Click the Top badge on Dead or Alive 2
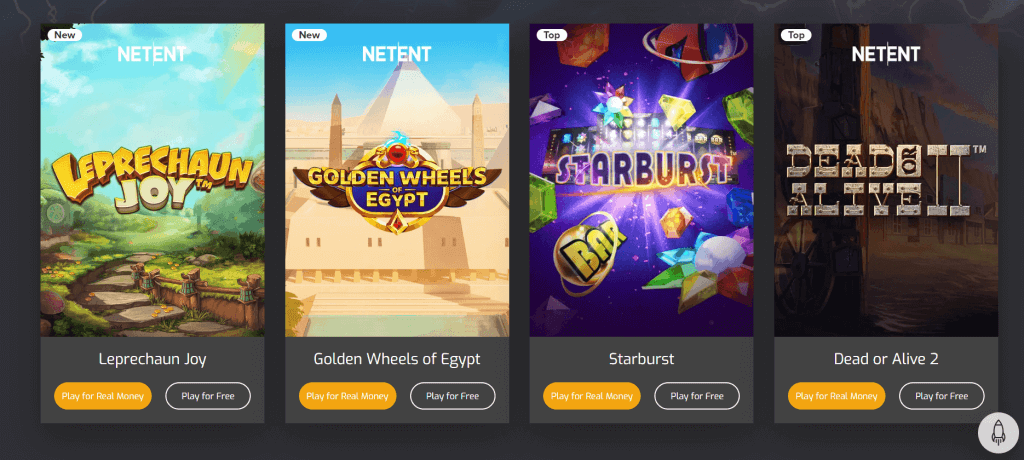Image resolution: width=1024 pixels, height=460 pixels. 797,35
